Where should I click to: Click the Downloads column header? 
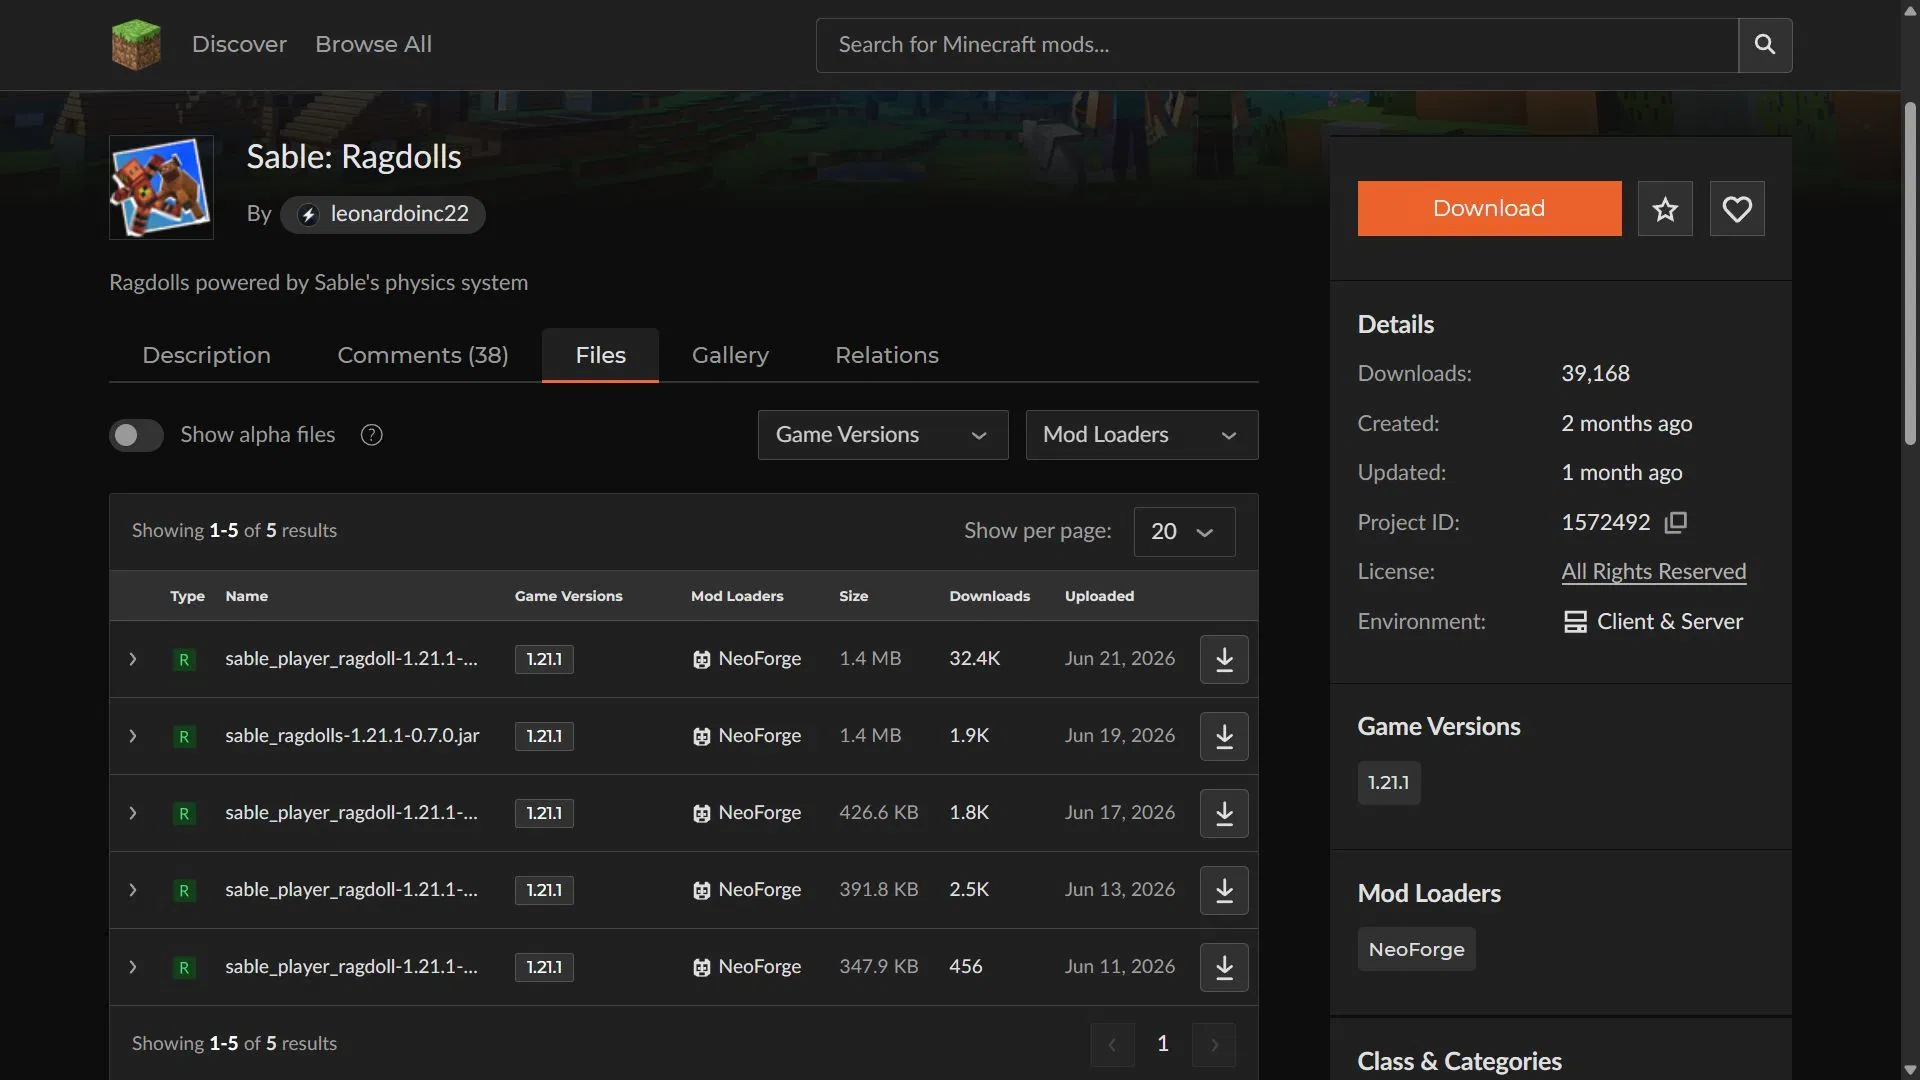pos(989,596)
